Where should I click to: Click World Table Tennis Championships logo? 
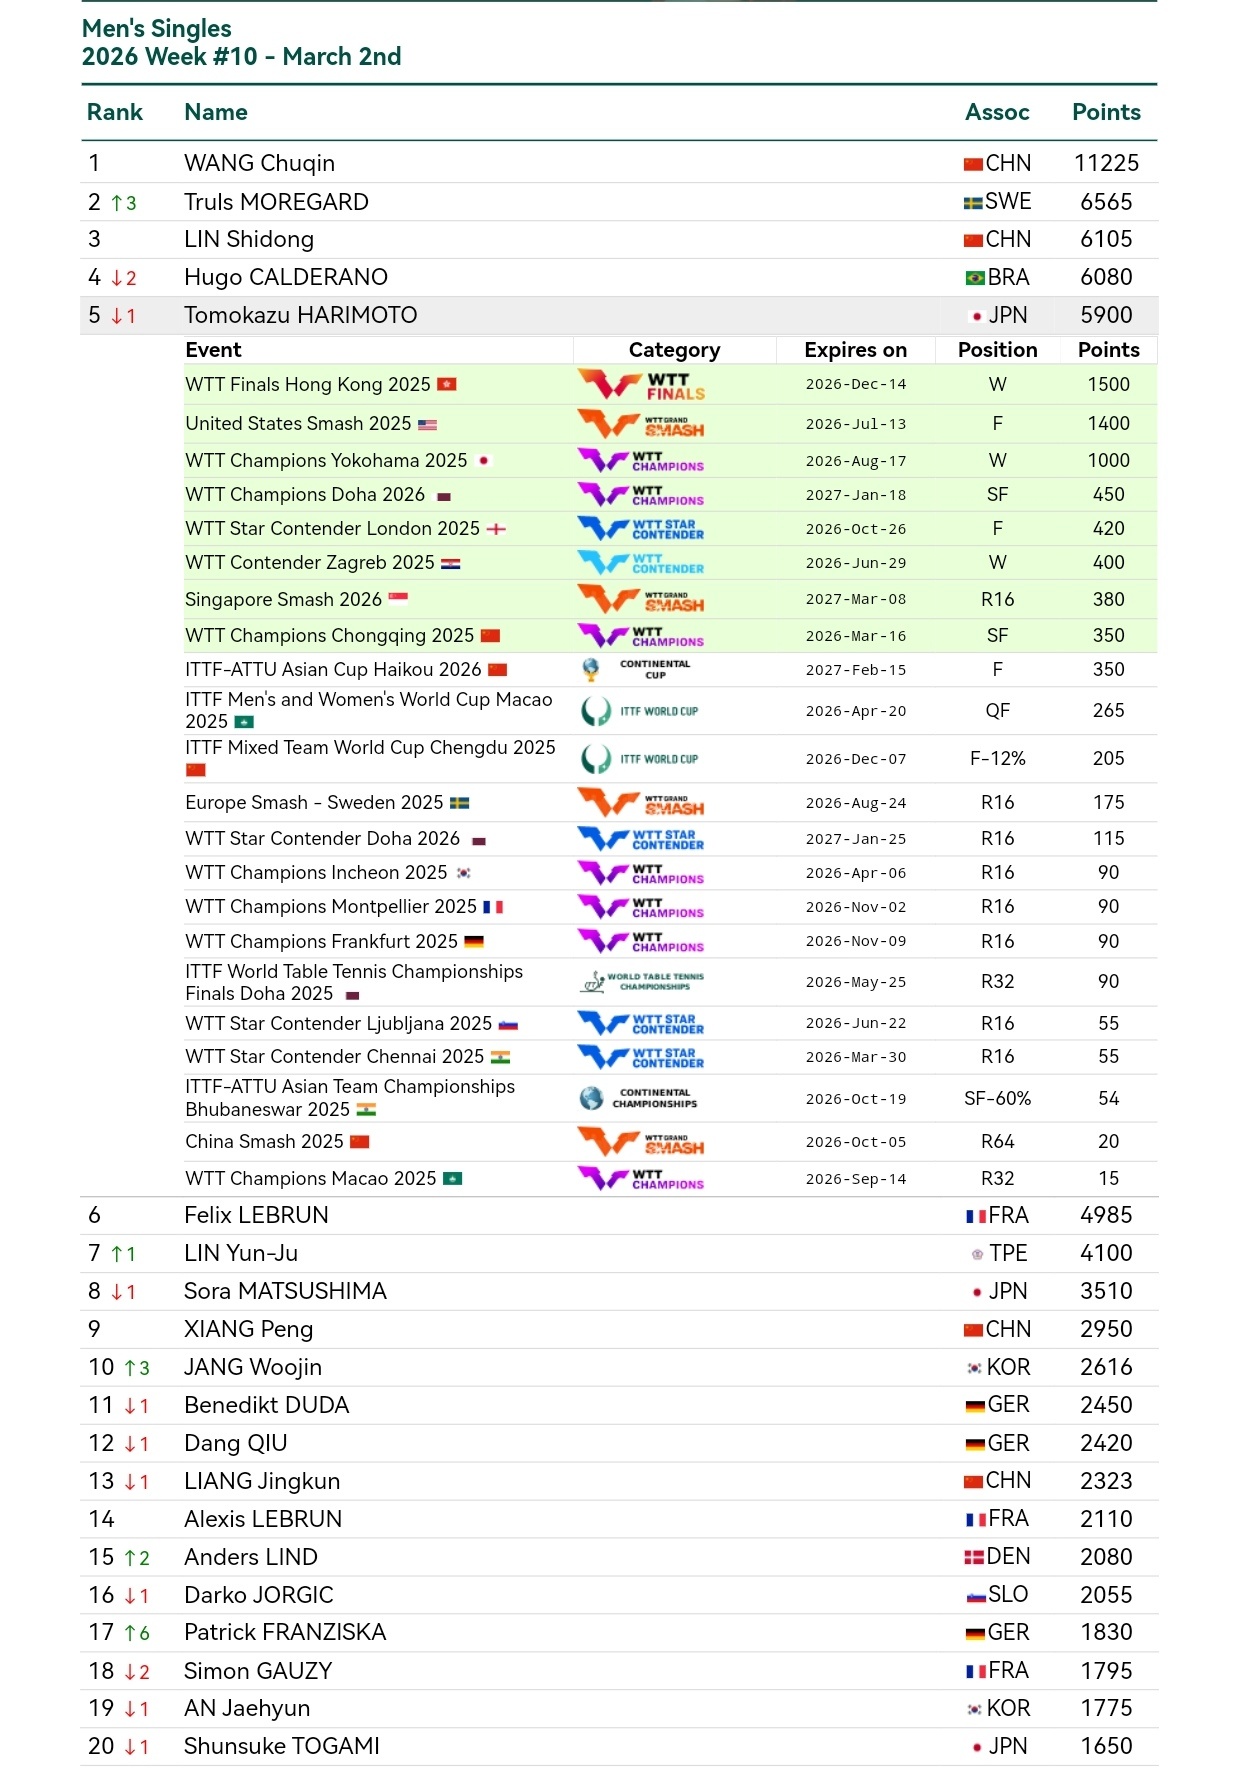tap(642, 982)
